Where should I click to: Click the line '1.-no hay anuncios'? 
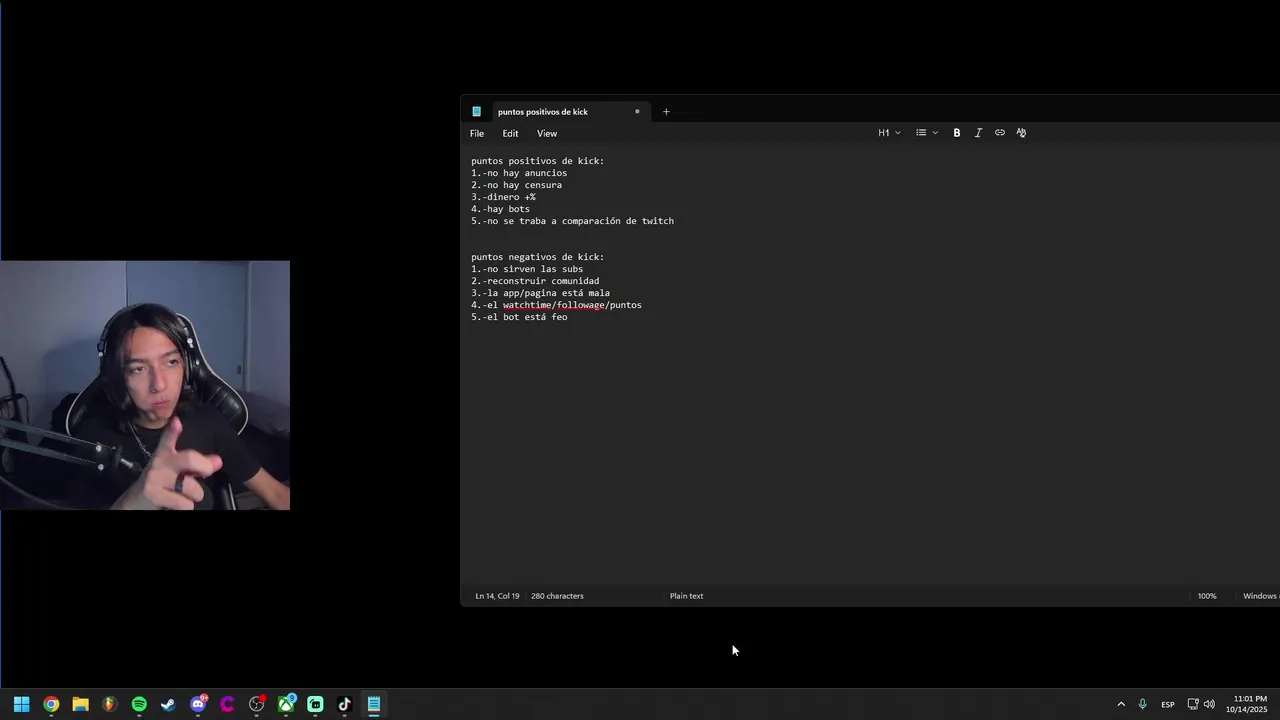click(519, 173)
